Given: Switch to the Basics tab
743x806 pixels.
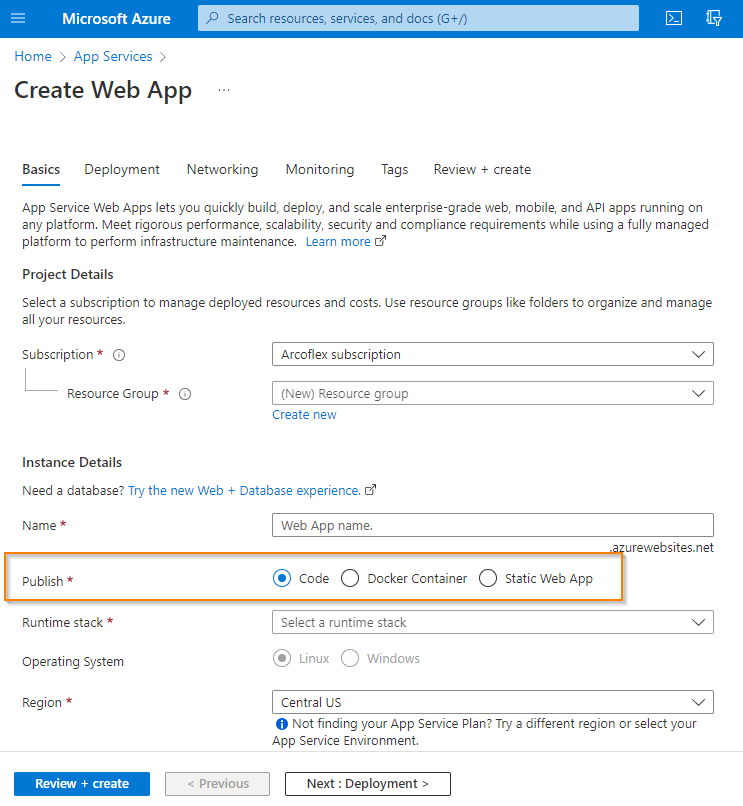Looking at the screenshot, I should (x=41, y=170).
